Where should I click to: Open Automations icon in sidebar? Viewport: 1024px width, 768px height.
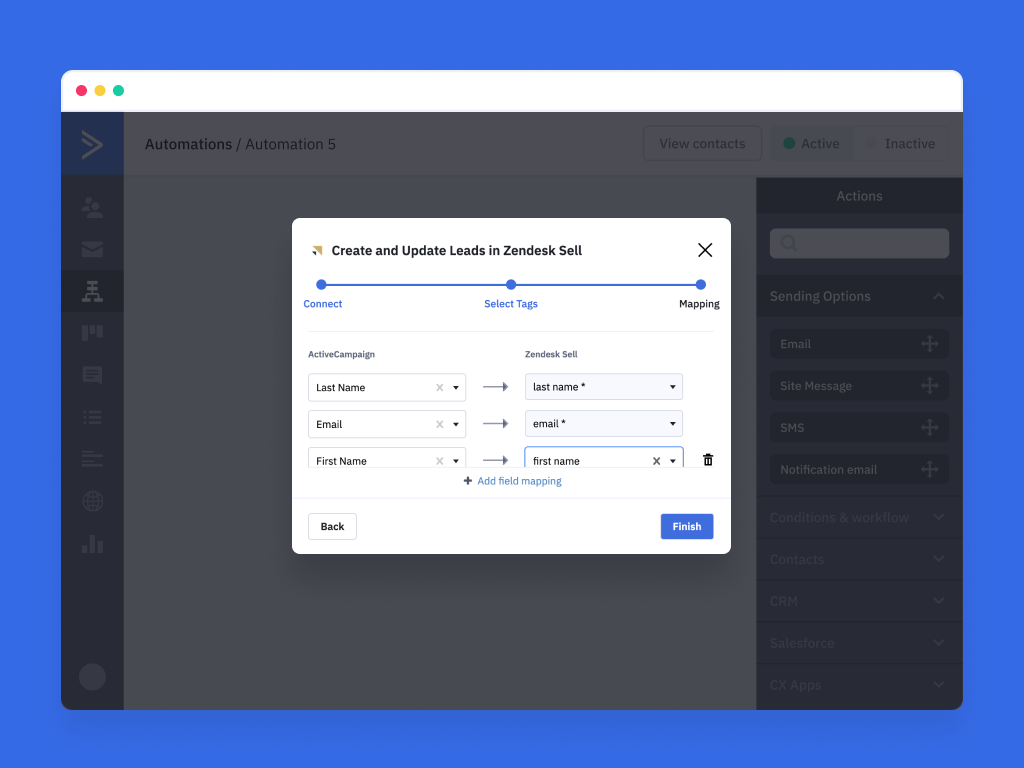point(92,292)
